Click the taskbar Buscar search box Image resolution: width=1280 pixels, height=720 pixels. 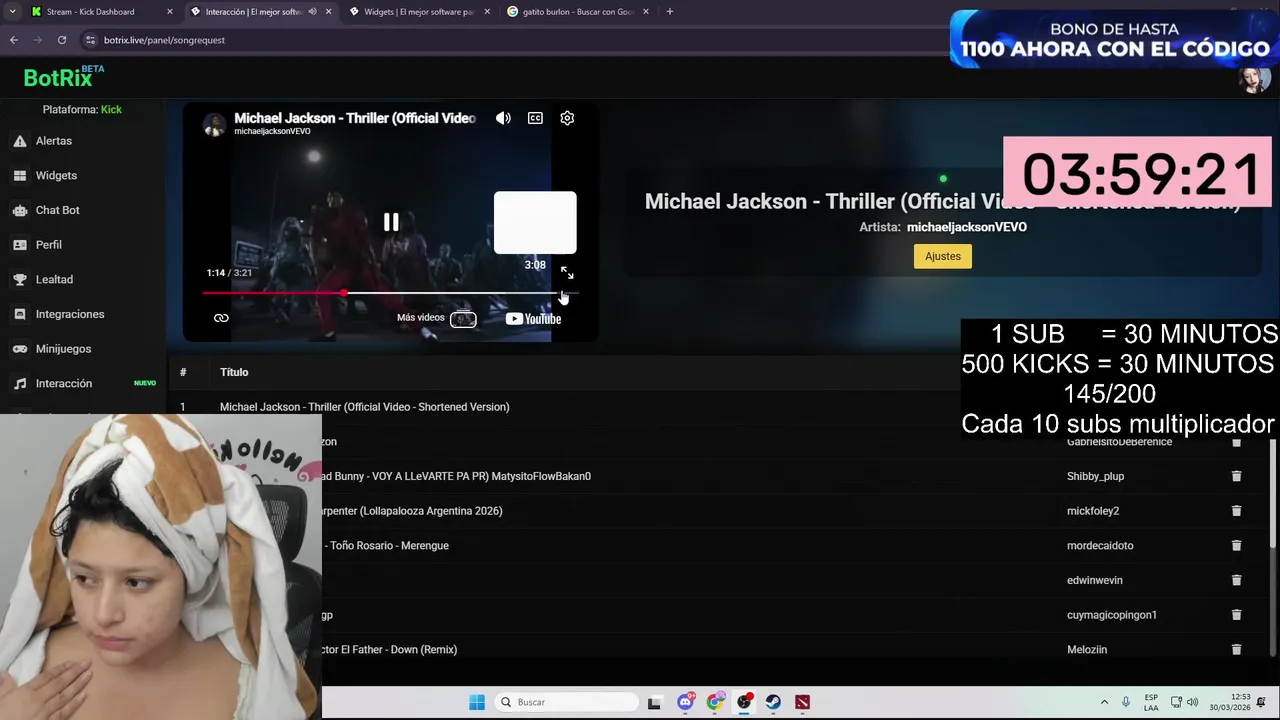point(566,702)
